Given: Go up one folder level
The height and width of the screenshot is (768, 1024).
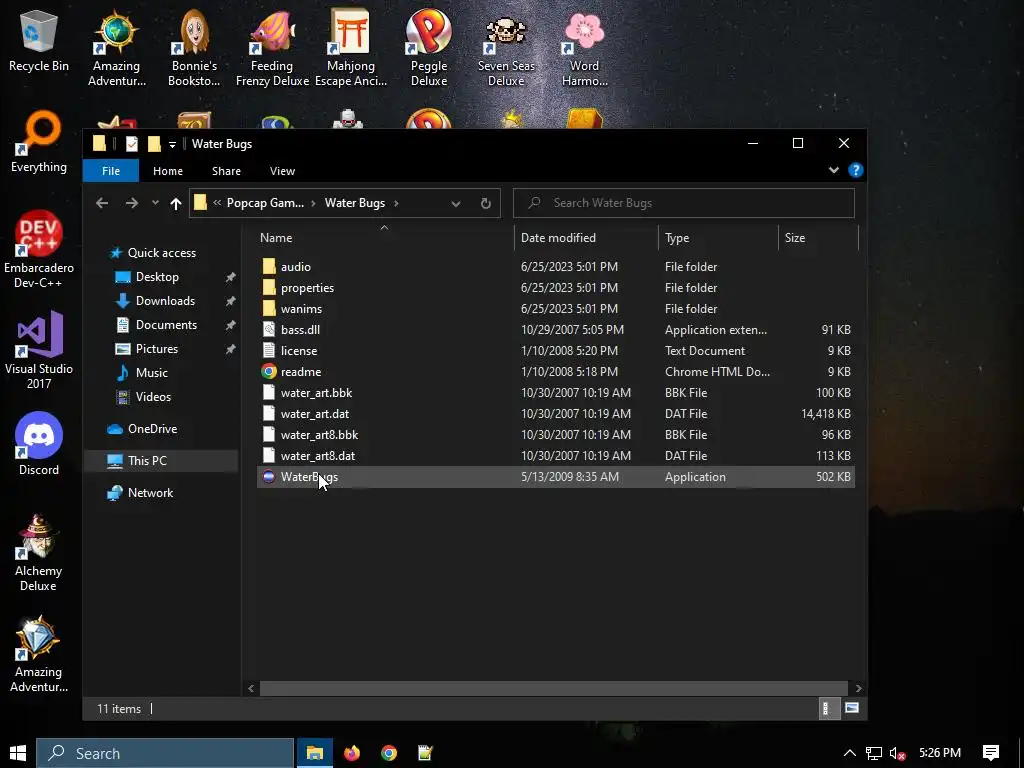Looking at the screenshot, I should coord(176,203).
